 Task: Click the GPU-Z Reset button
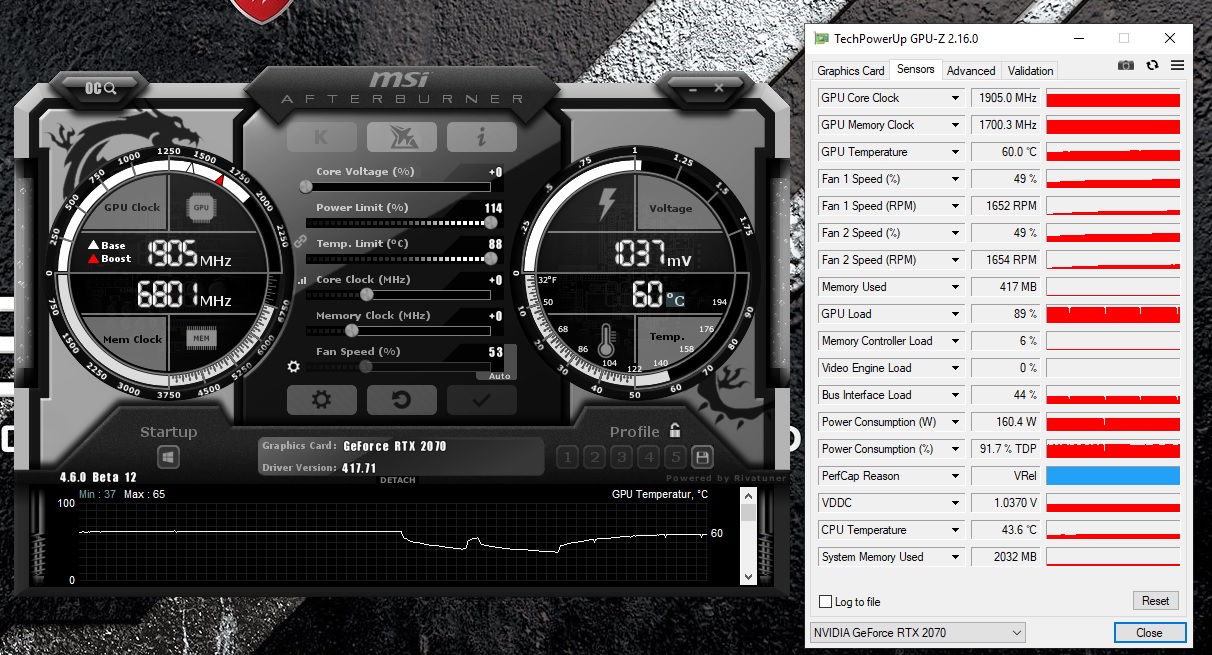[1155, 601]
